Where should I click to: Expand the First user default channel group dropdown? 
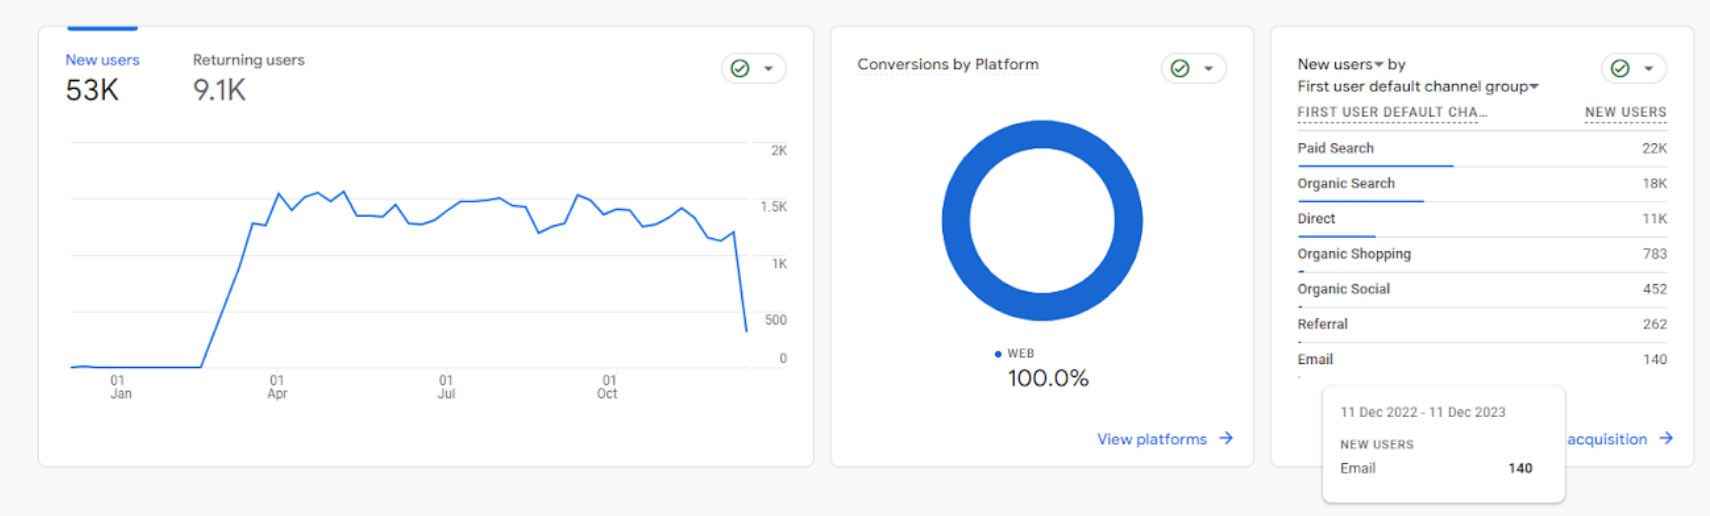pyautogui.click(x=1534, y=87)
